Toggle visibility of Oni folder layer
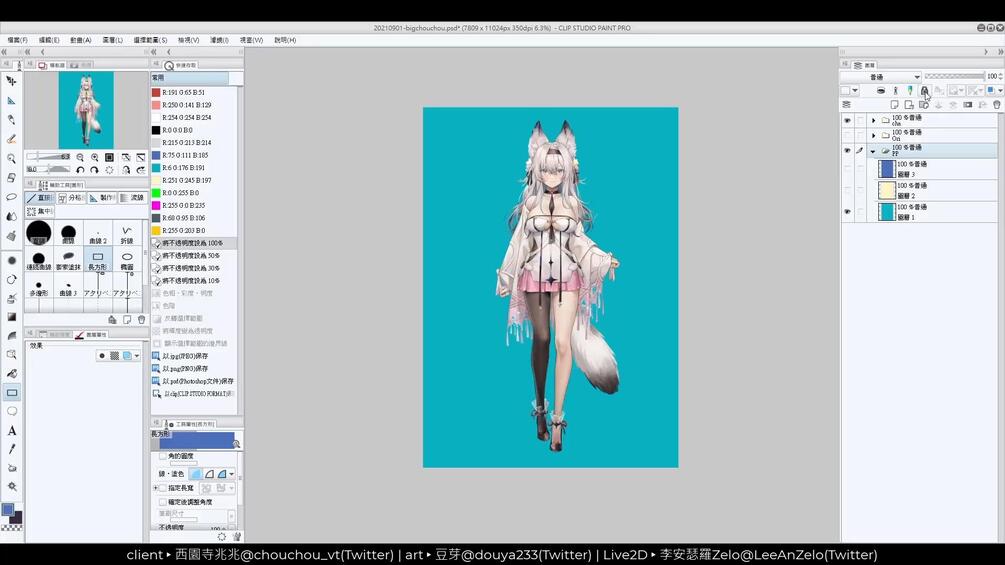1005x565 pixels. click(x=847, y=135)
